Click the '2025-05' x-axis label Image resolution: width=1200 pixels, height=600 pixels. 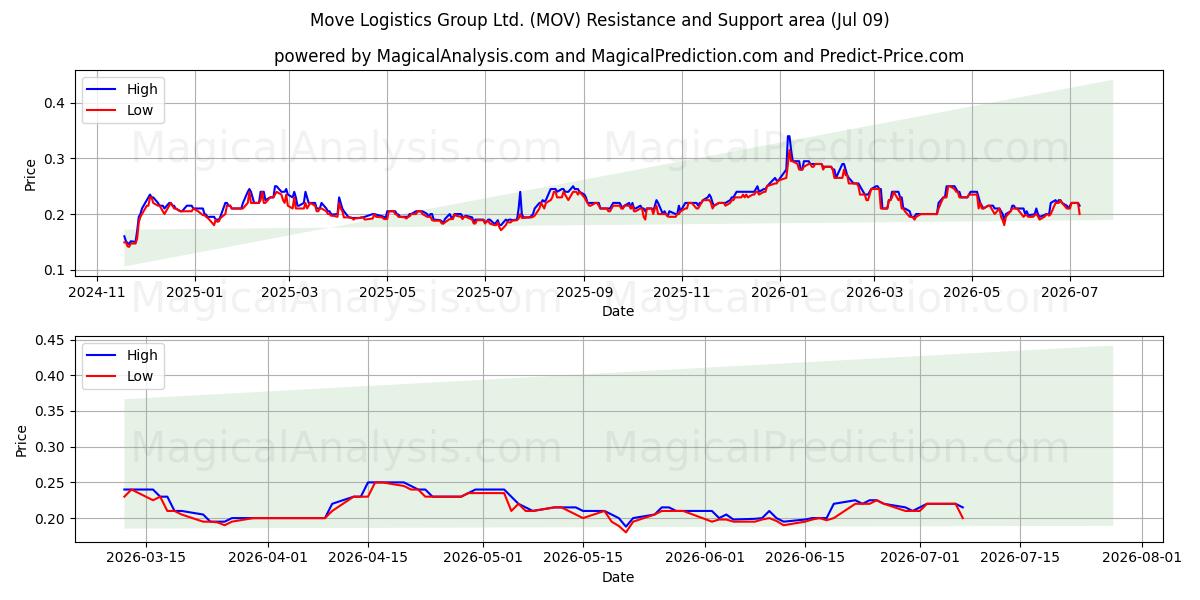(386, 293)
